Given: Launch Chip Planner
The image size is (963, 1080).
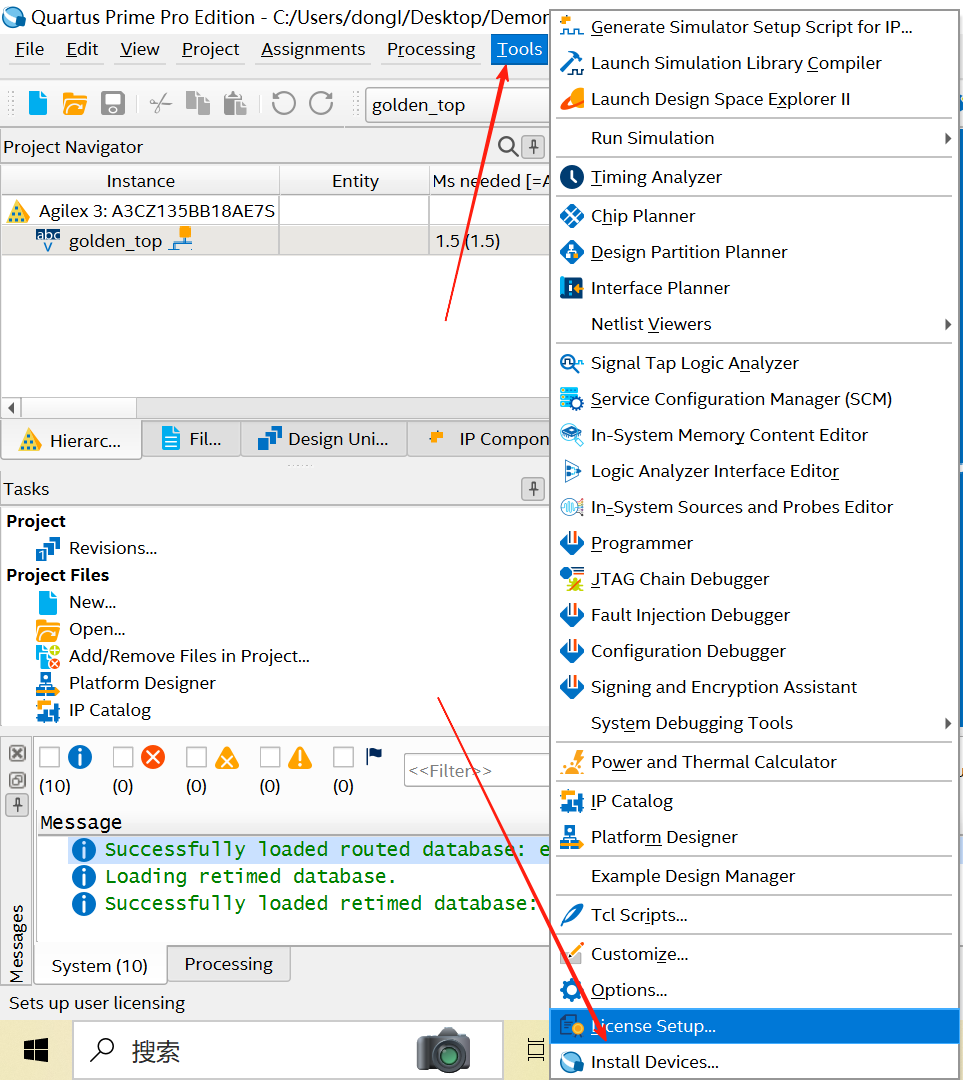Looking at the screenshot, I should 754,216.
